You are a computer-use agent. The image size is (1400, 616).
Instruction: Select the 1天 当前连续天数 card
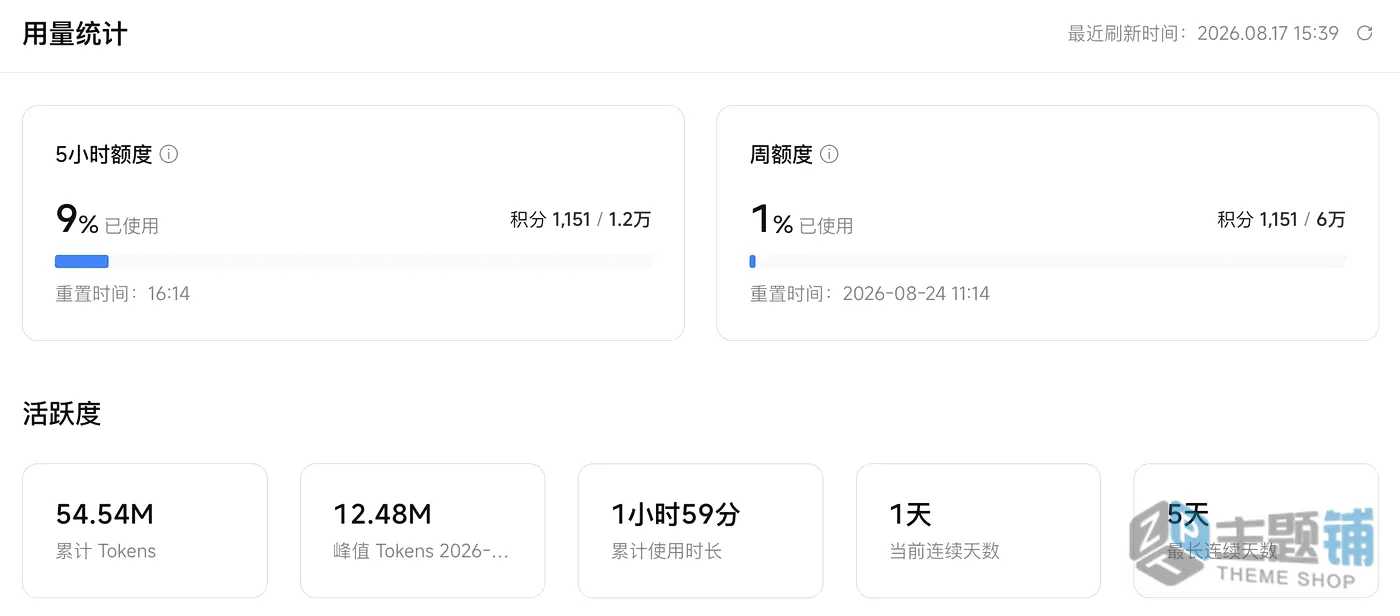click(x=979, y=531)
